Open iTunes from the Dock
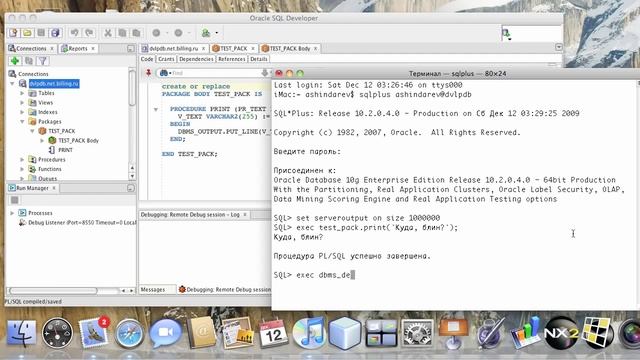Viewport: 640px width, 360px height. click(309, 333)
